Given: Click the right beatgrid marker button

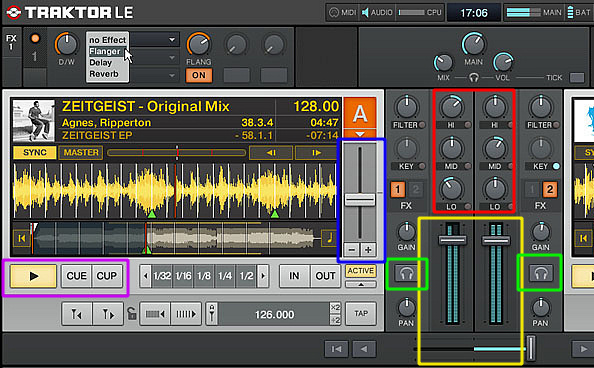Looking at the screenshot, I should point(108,314).
